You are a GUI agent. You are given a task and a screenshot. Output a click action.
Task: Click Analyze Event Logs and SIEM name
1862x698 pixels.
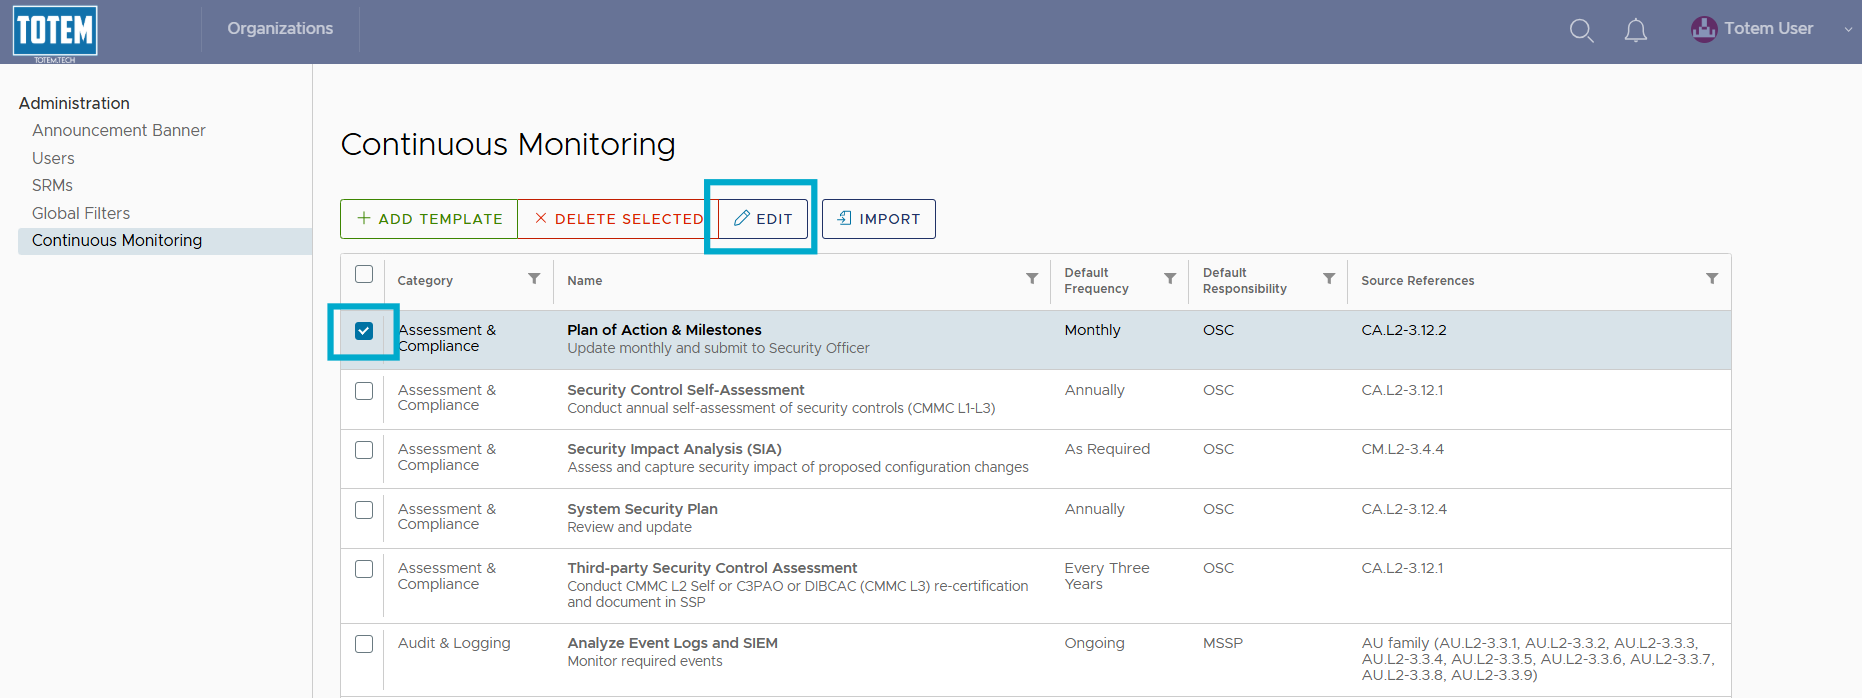[x=673, y=643]
